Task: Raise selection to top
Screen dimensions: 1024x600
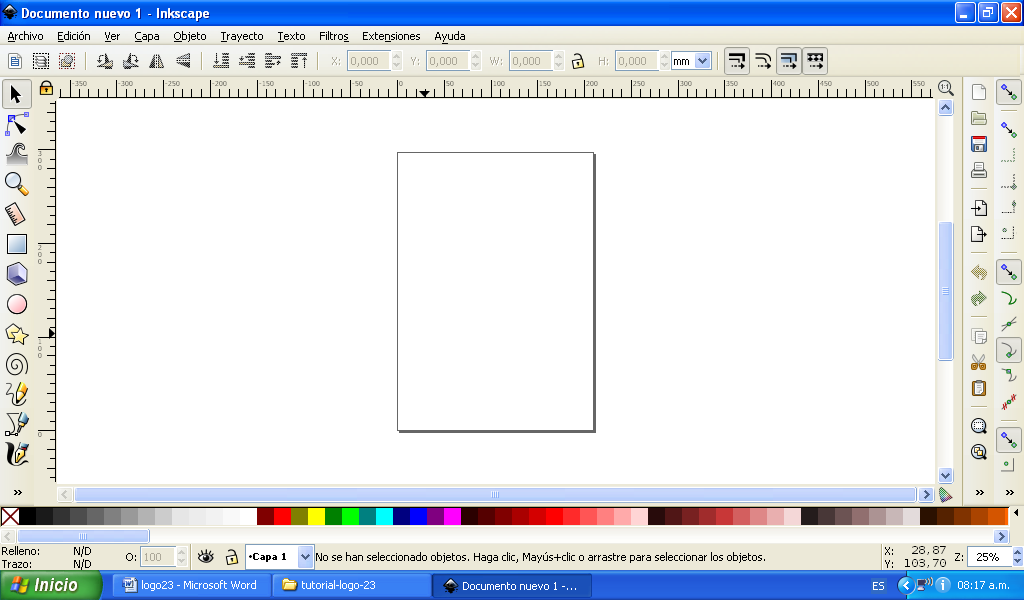Action: [299, 61]
